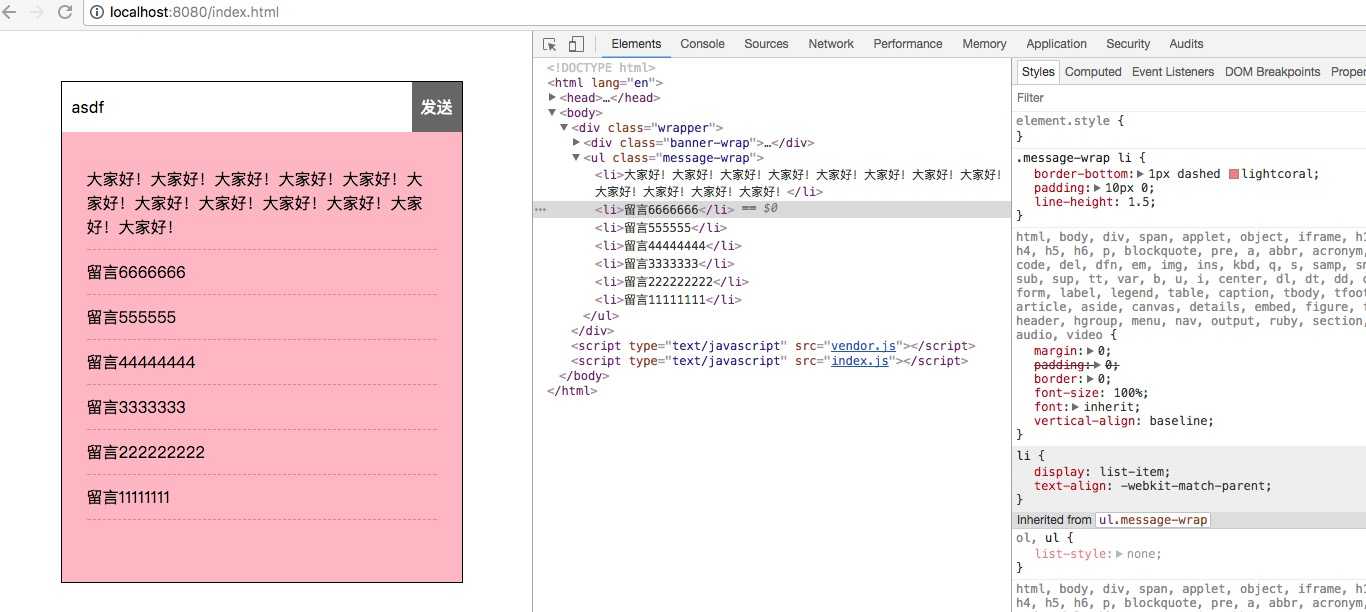The width and height of the screenshot is (1366, 612).
Task: Reload the page with refresh icon
Action: pyautogui.click(x=65, y=13)
